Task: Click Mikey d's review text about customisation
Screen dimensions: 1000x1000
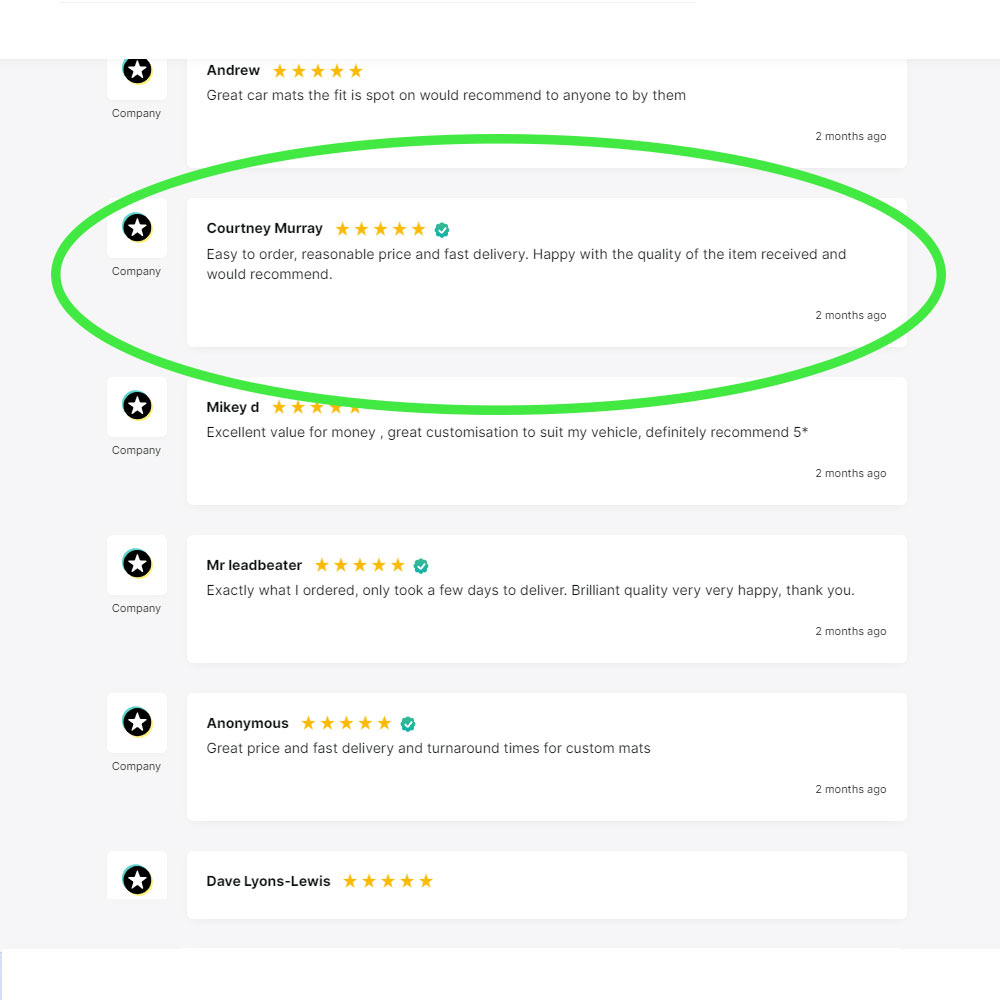Action: tap(507, 432)
